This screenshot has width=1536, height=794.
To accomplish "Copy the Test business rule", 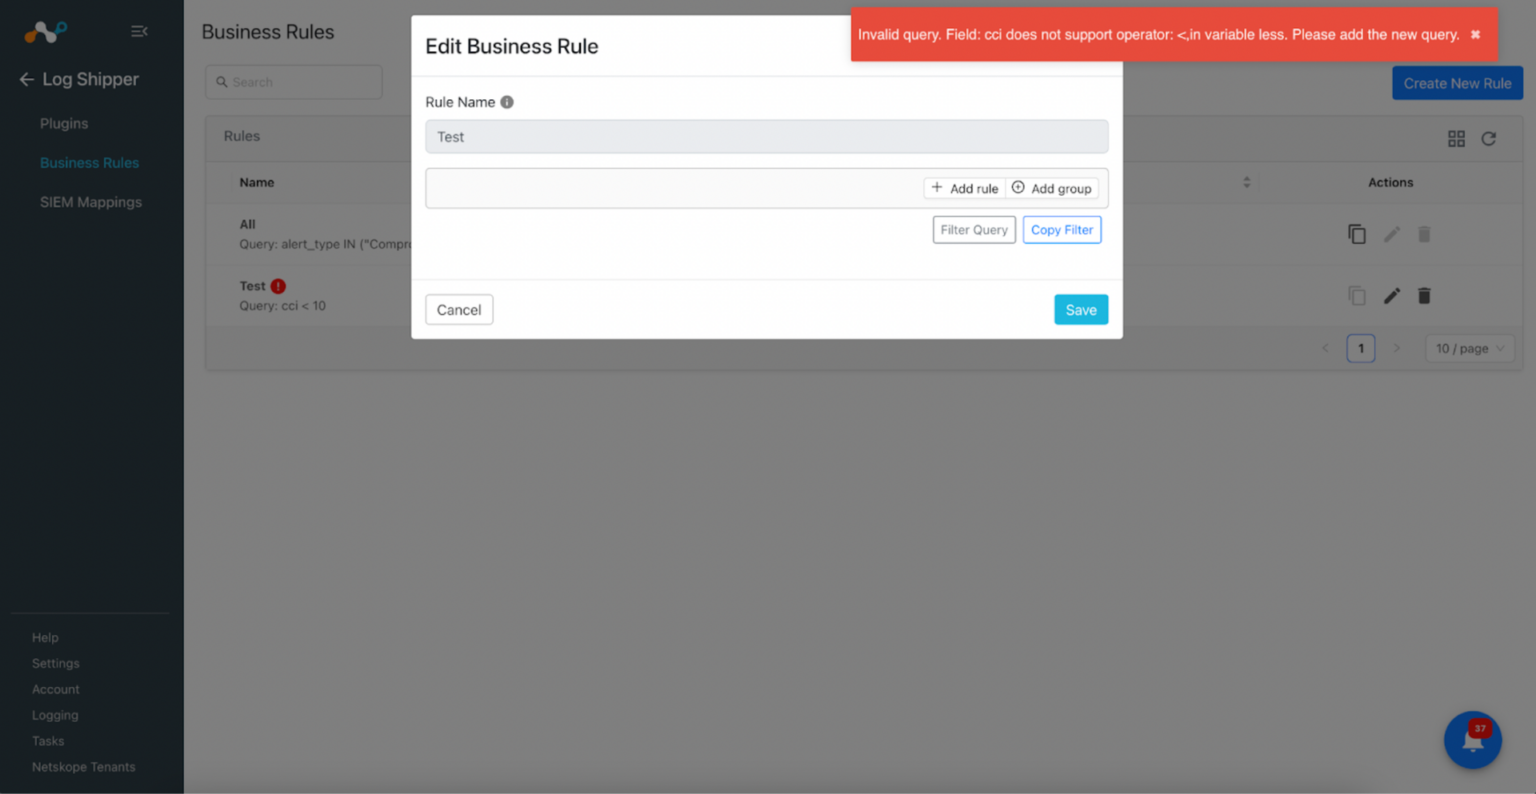I will pyautogui.click(x=1357, y=295).
